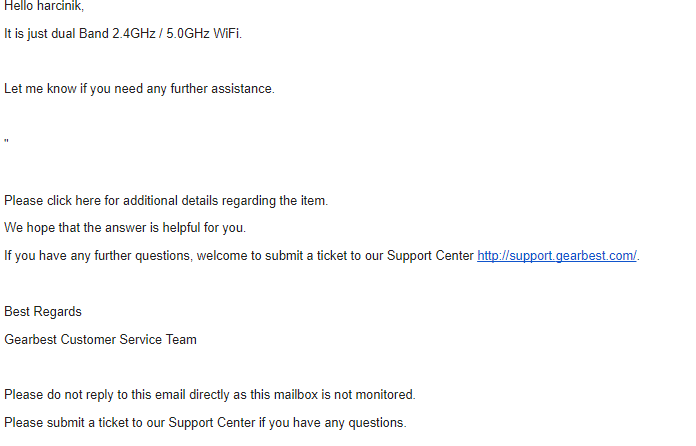Click the "We hope that the answer" line
Screen dimensions: 696x446
coord(124,227)
